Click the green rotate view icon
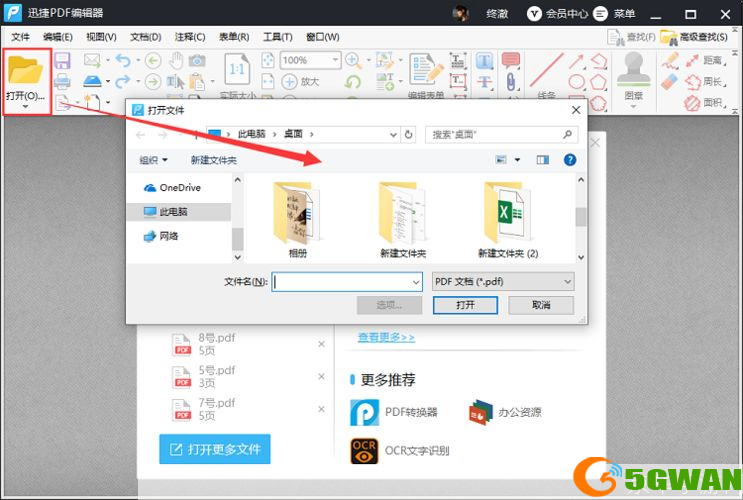743x500 pixels. click(352, 82)
